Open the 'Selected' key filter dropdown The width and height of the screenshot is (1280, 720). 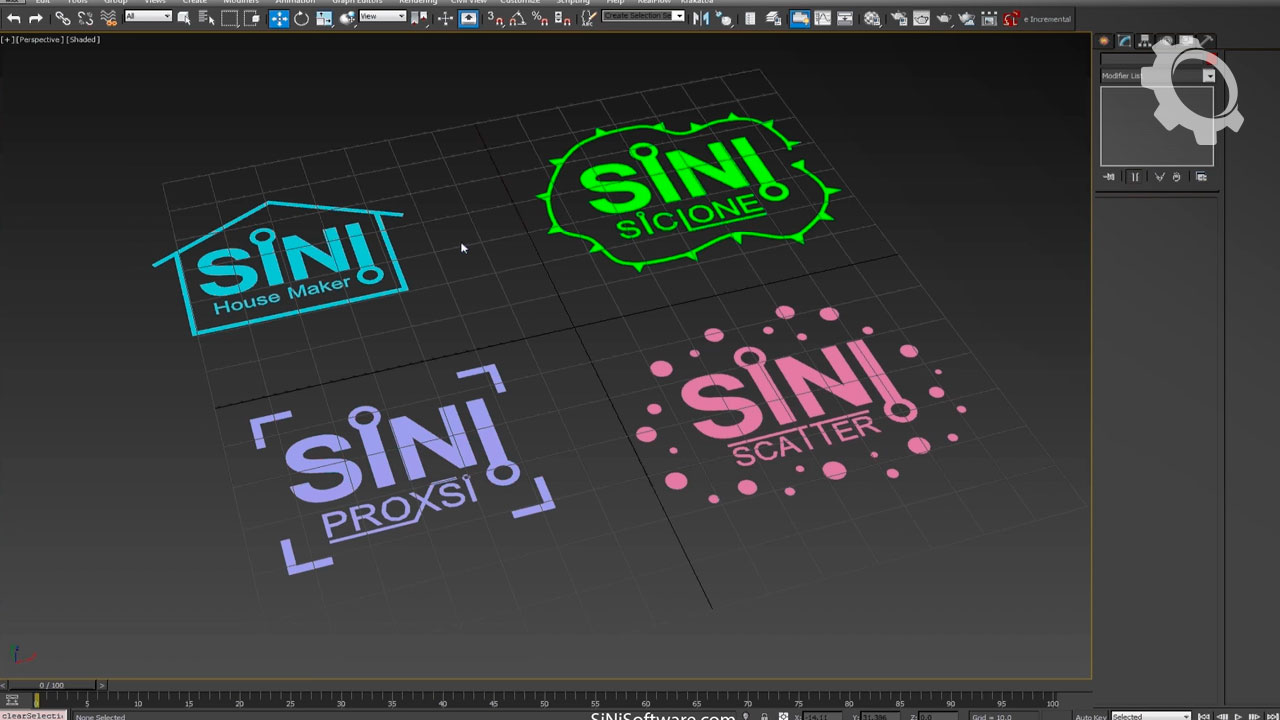[x=1151, y=716]
